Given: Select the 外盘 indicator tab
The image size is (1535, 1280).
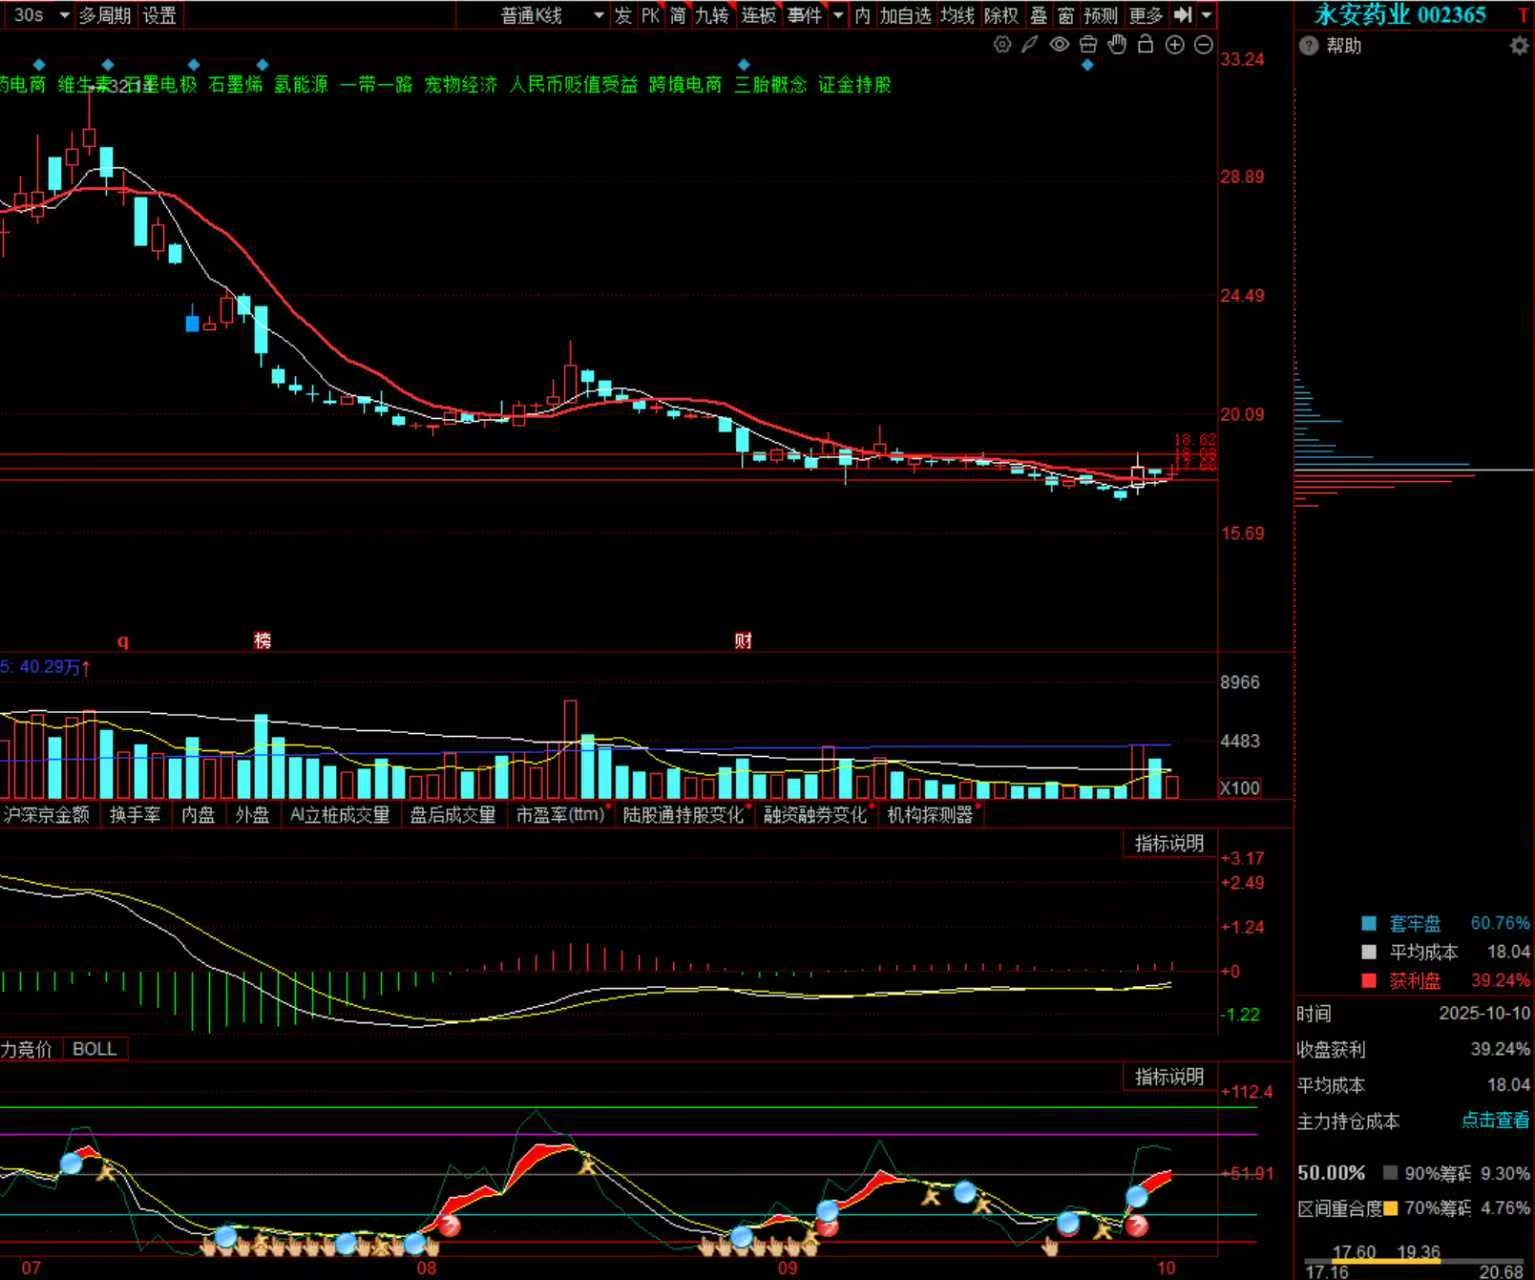Looking at the screenshot, I should pos(252,815).
